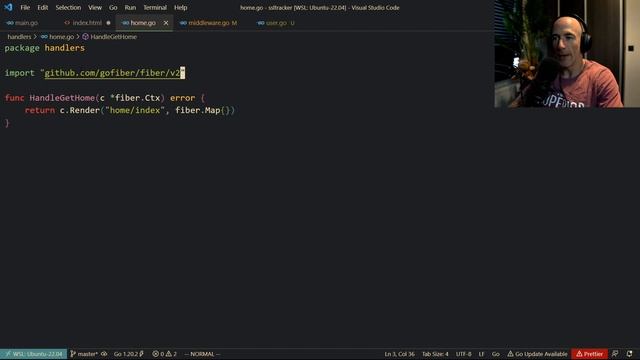Click the Ln 3, Col 36 cursor position

click(x=399, y=354)
